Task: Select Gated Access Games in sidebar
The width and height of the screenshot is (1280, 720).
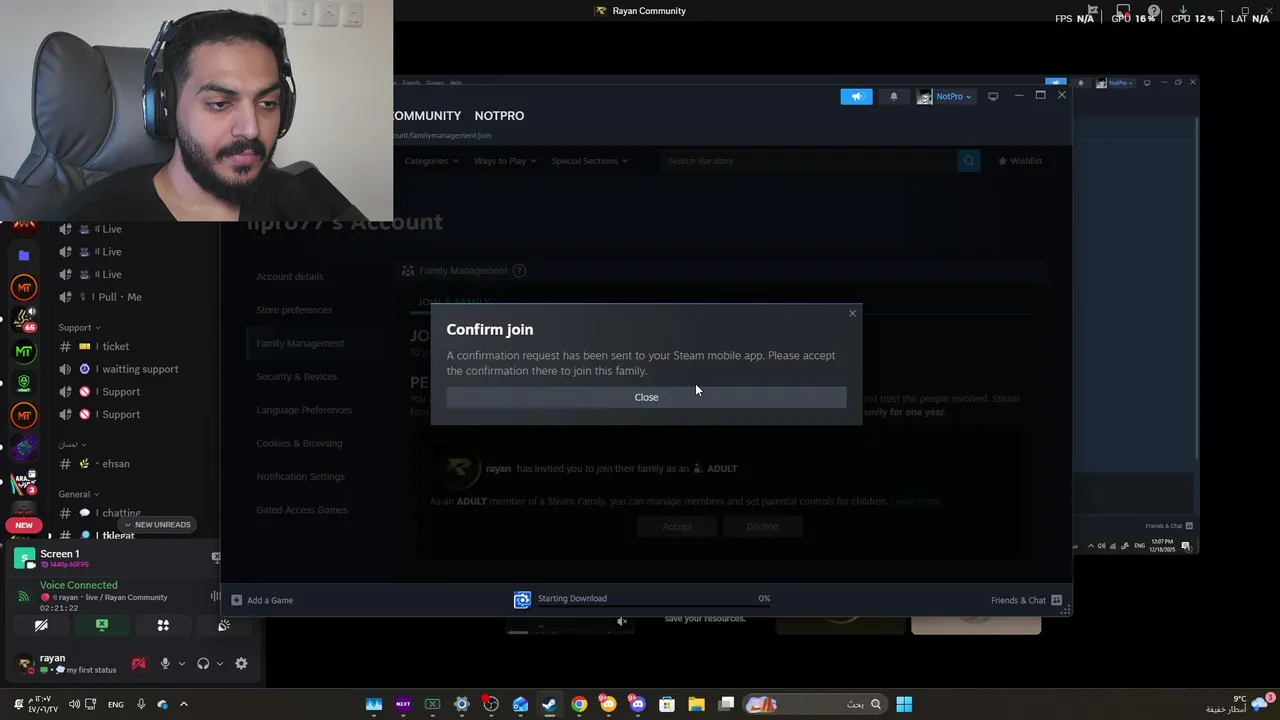Action: (302, 510)
